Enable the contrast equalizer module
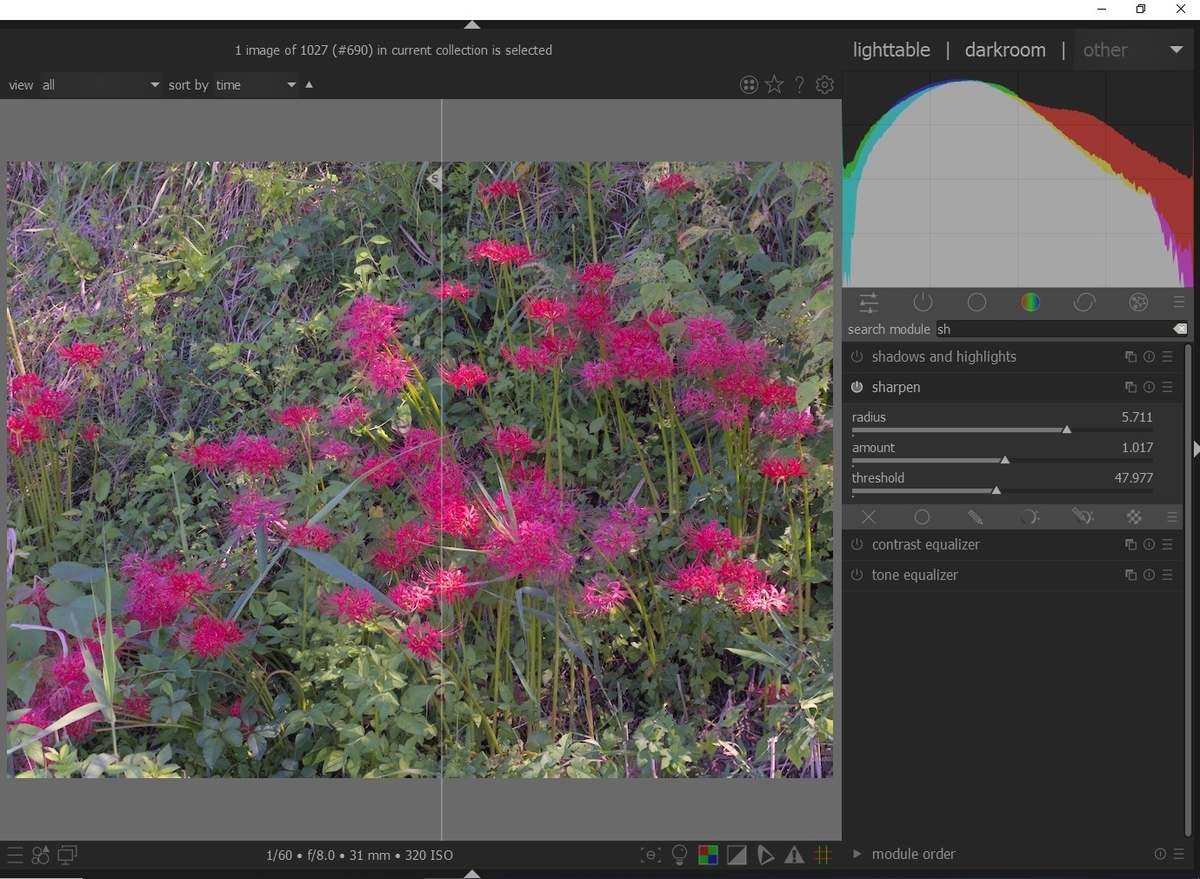This screenshot has height=879, width=1200. (857, 545)
